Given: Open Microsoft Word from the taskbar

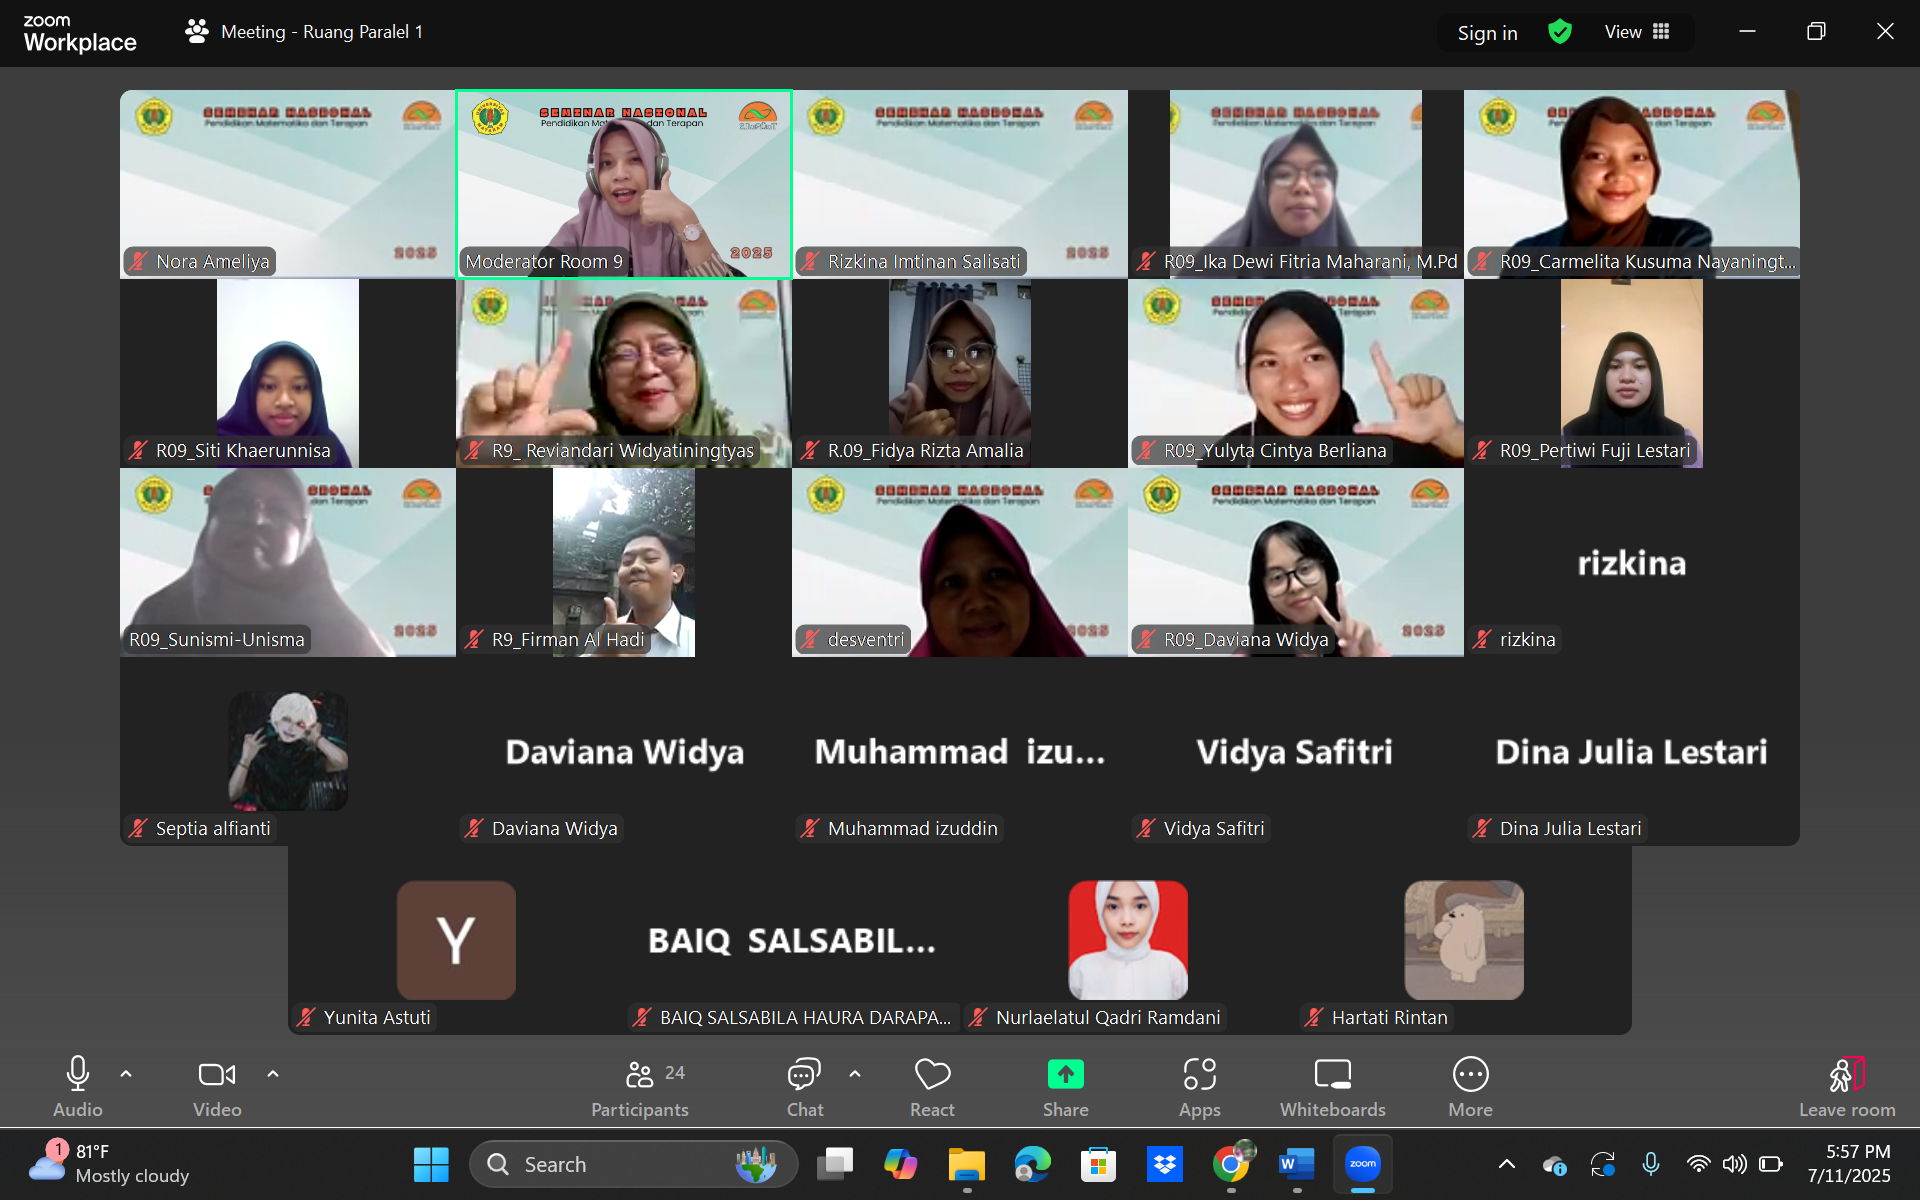Looking at the screenshot, I should click(1296, 1164).
